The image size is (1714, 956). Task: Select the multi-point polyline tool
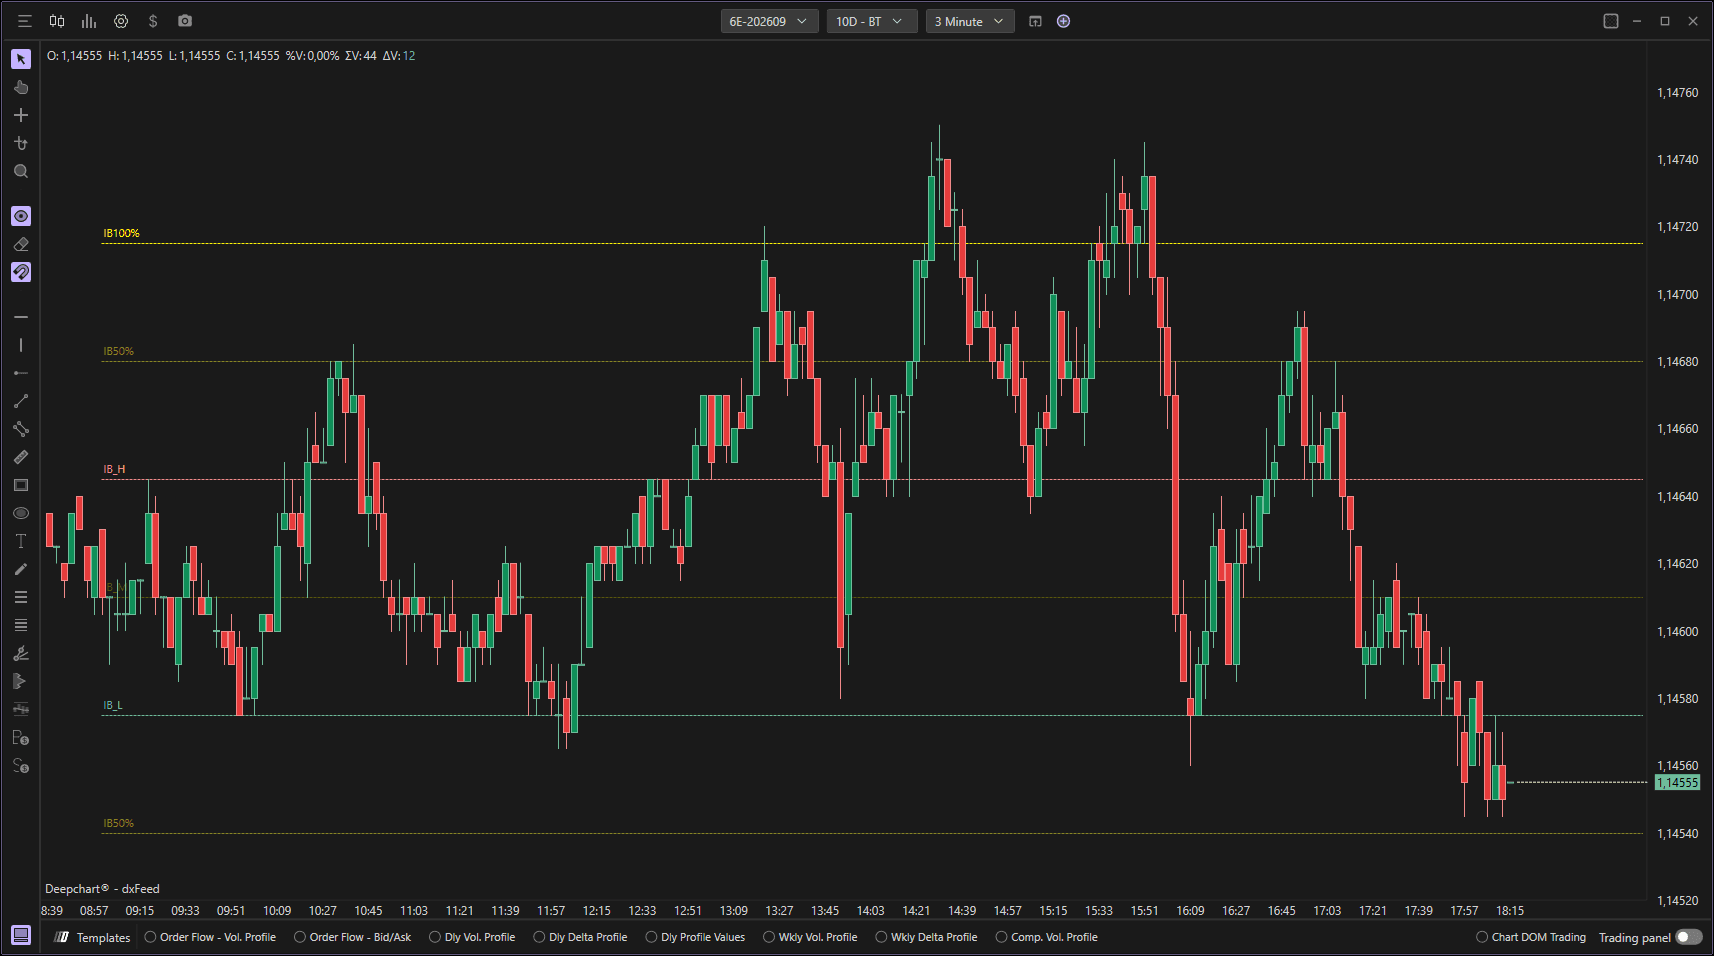click(21, 429)
